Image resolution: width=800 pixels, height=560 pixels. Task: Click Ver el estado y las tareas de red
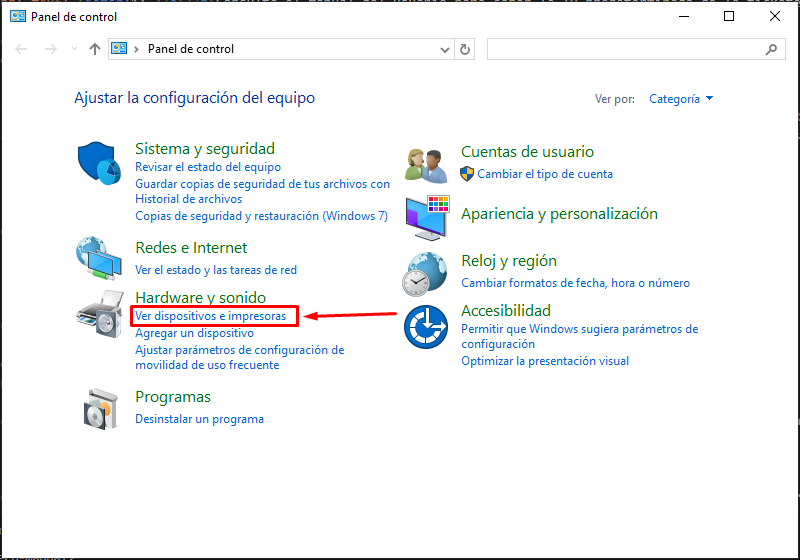[x=216, y=270]
